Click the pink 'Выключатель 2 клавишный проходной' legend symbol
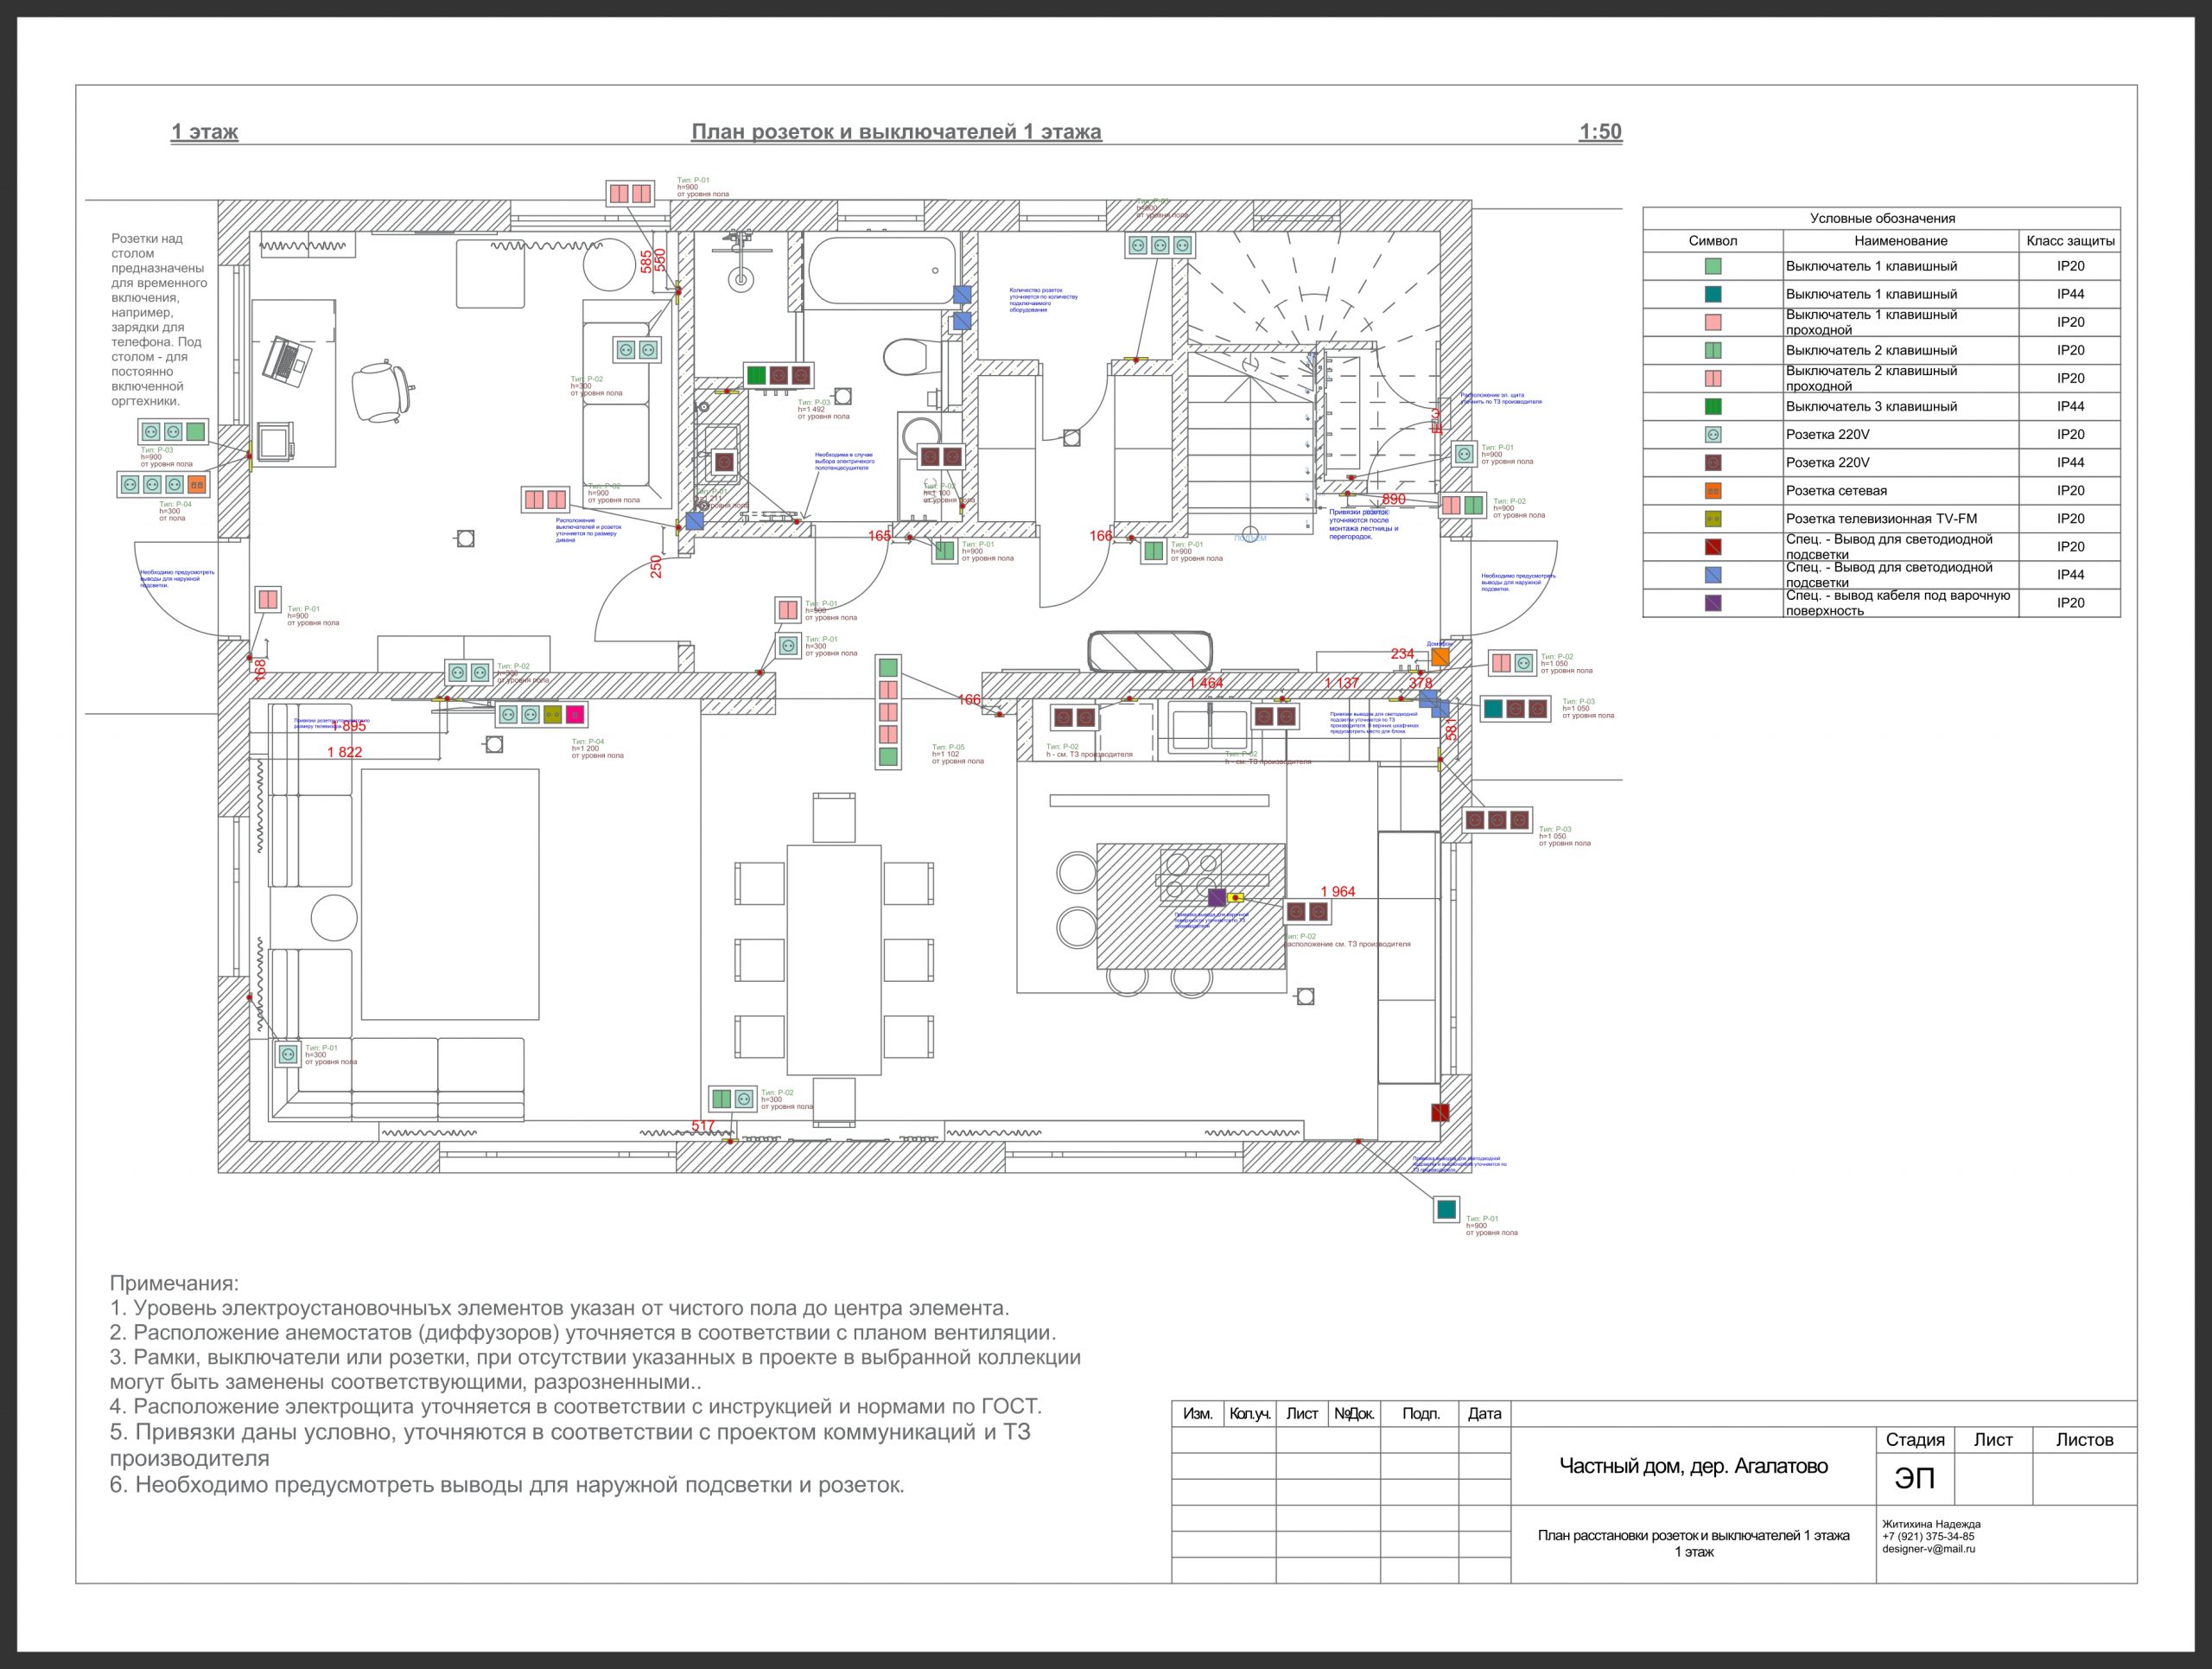Screen dimensions: 2212x1669 tap(1713, 379)
